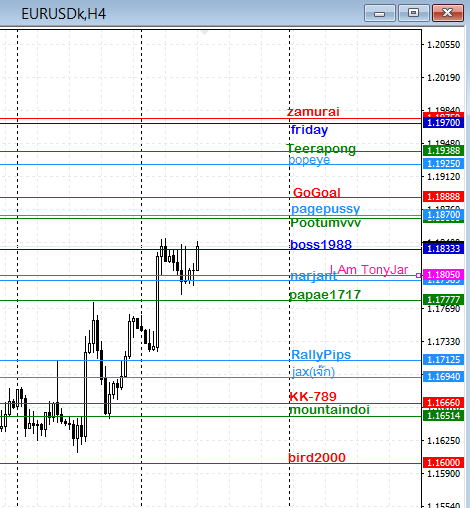Click the KK-789 text label
Screen dimensions: 470x508
coord(313,397)
